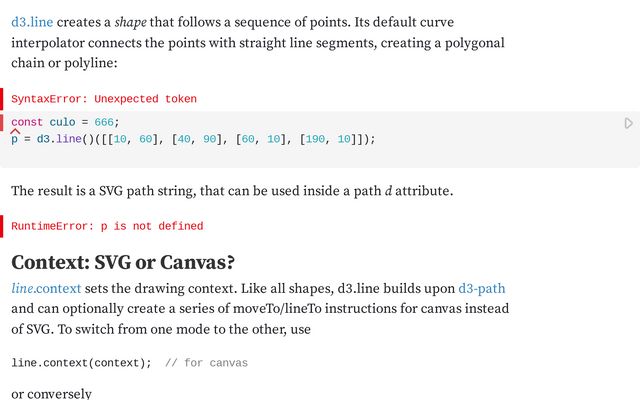The image size is (640, 400).
Task: Click the italic word 'shape' in first paragraph
Action: coord(131,22)
